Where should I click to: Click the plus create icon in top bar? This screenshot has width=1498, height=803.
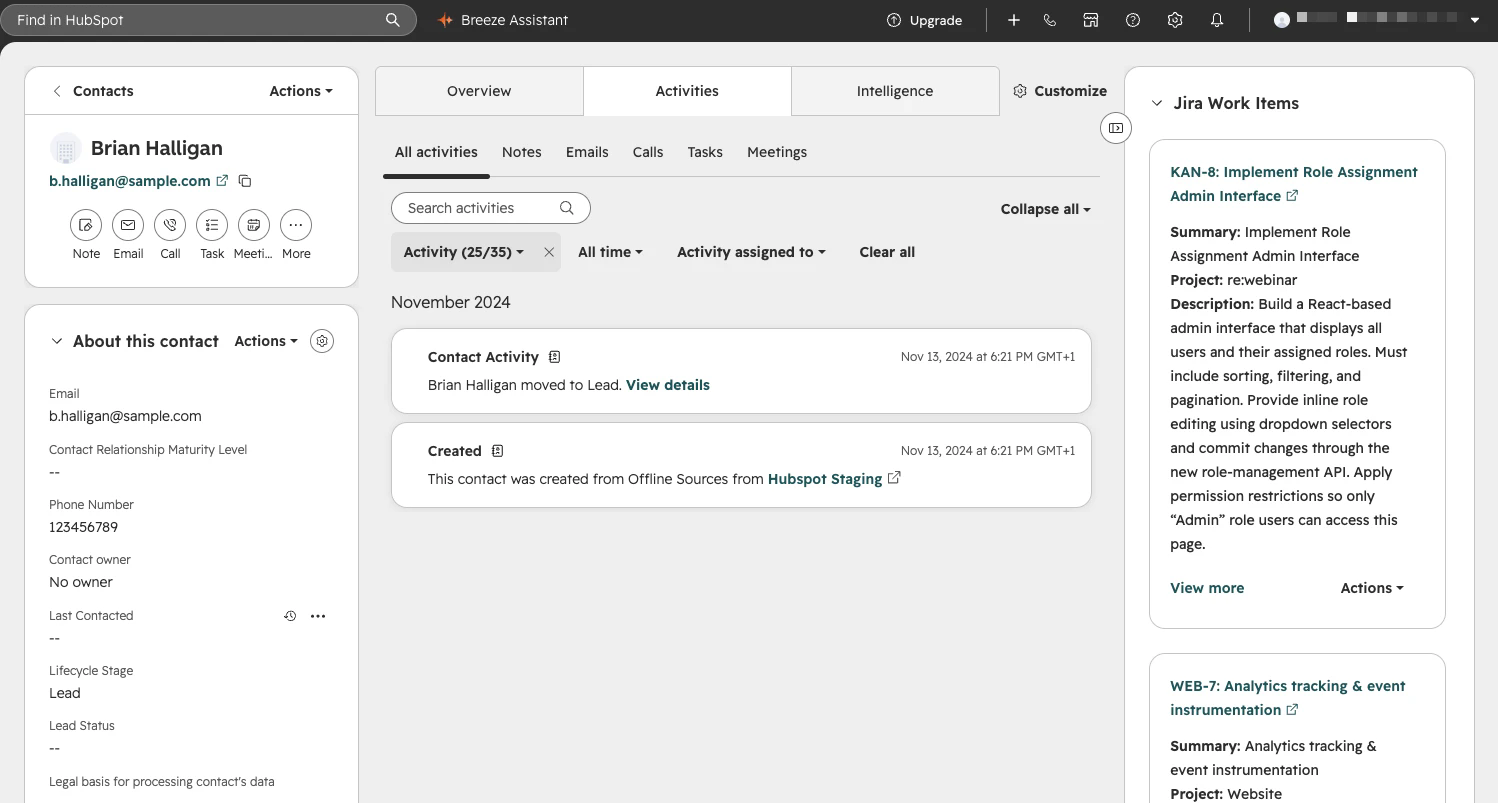click(1014, 20)
